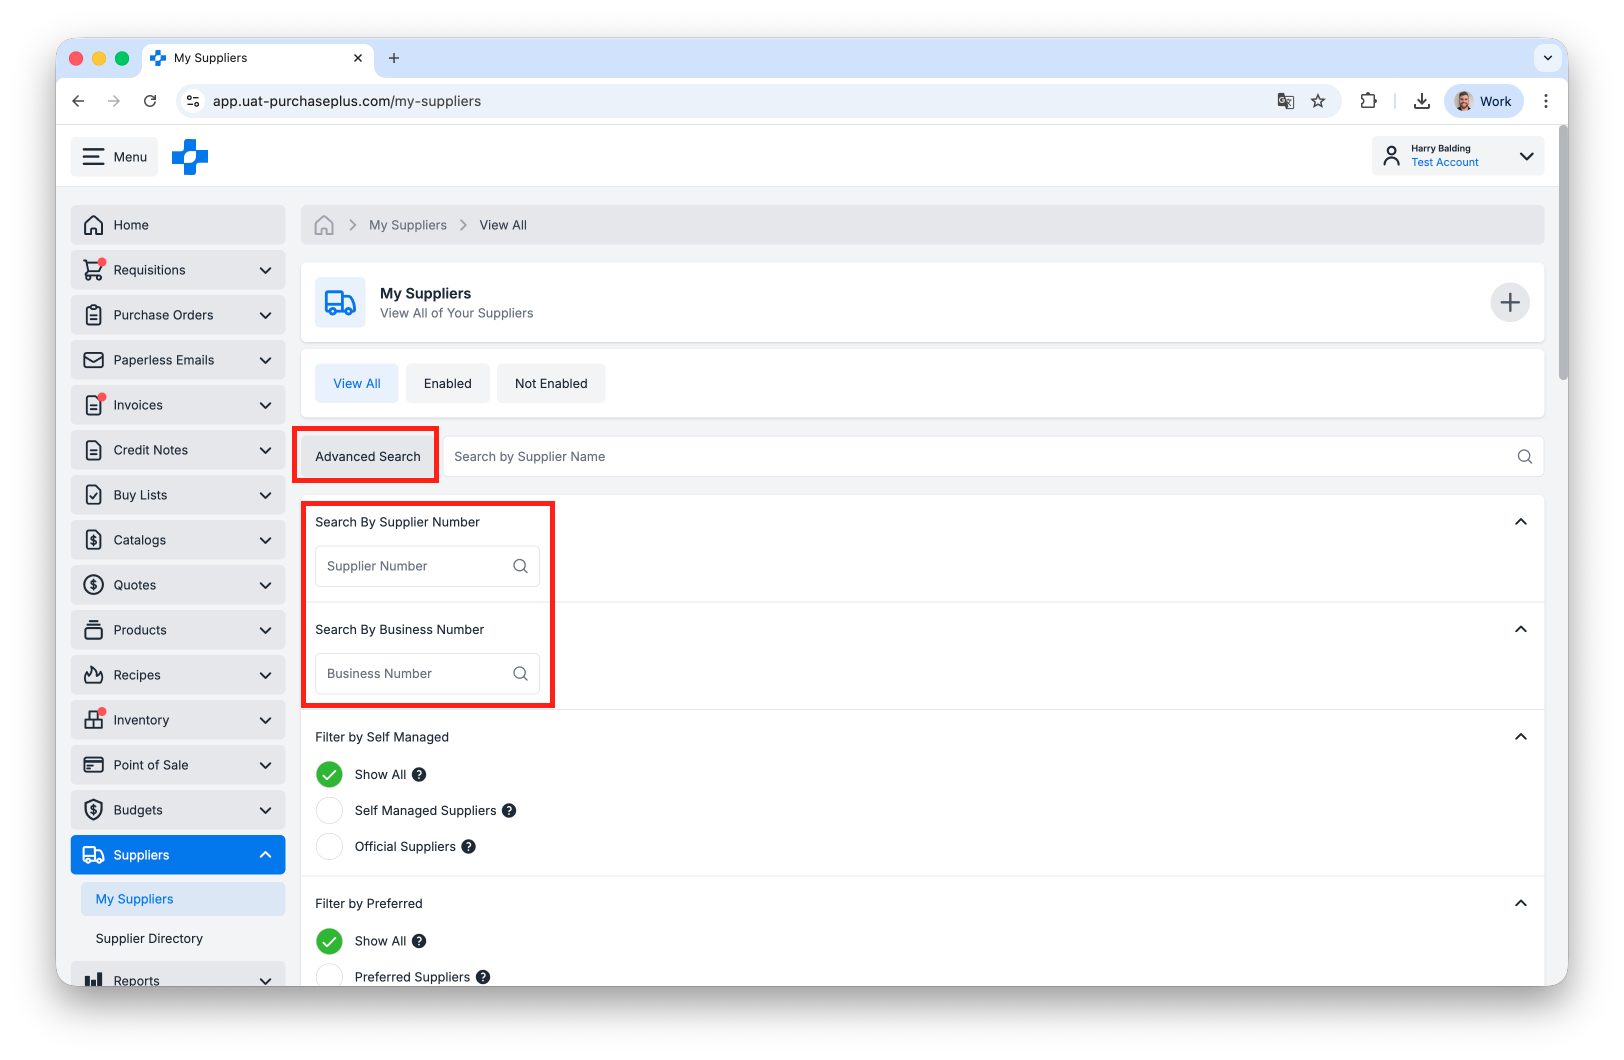Expand the Purchase Orders menu chevron
The width and height of the screenshot is (1624, 1060).
pyautogui.click(x=265, y=315)
